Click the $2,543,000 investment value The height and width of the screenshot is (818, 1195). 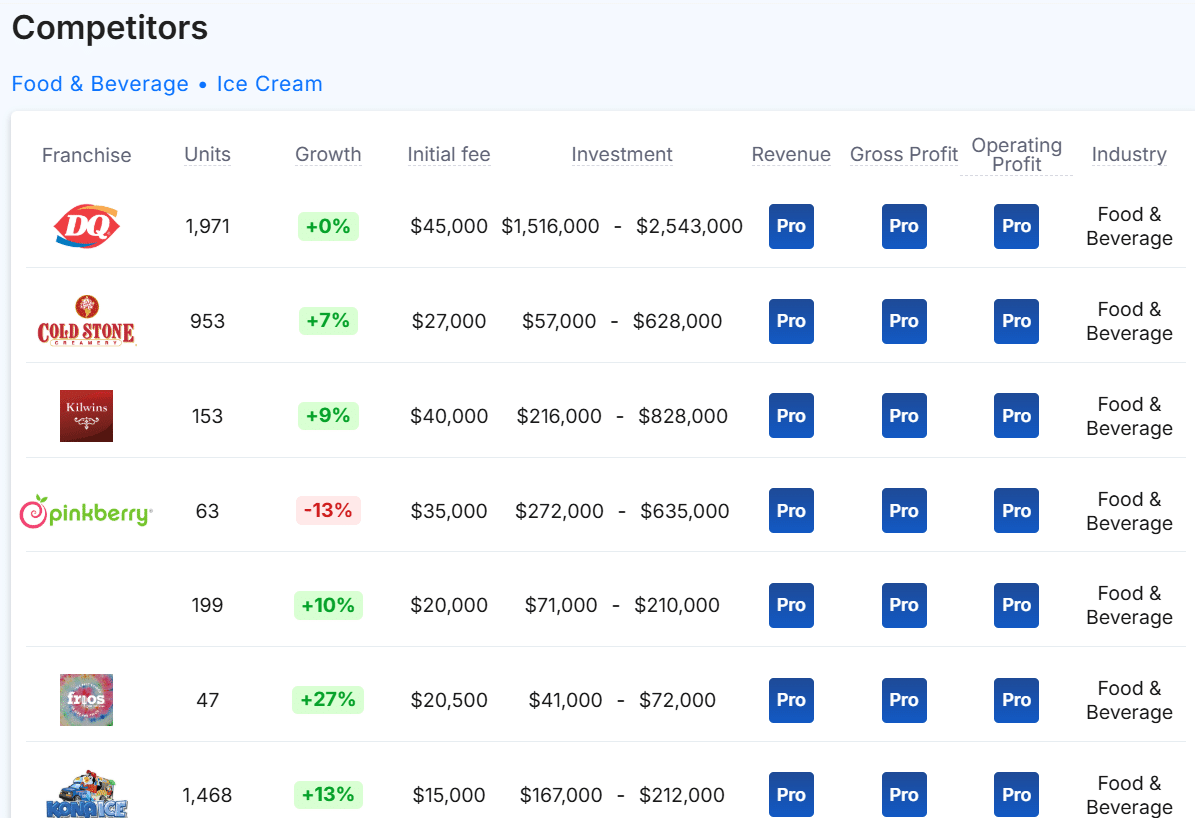click(690, 226)
